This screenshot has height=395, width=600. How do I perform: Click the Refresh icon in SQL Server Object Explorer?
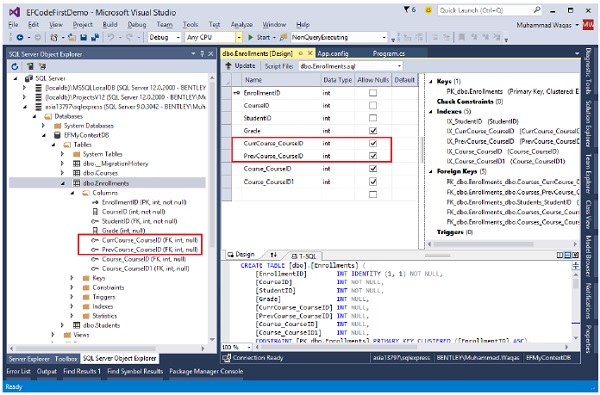[15, 67]
